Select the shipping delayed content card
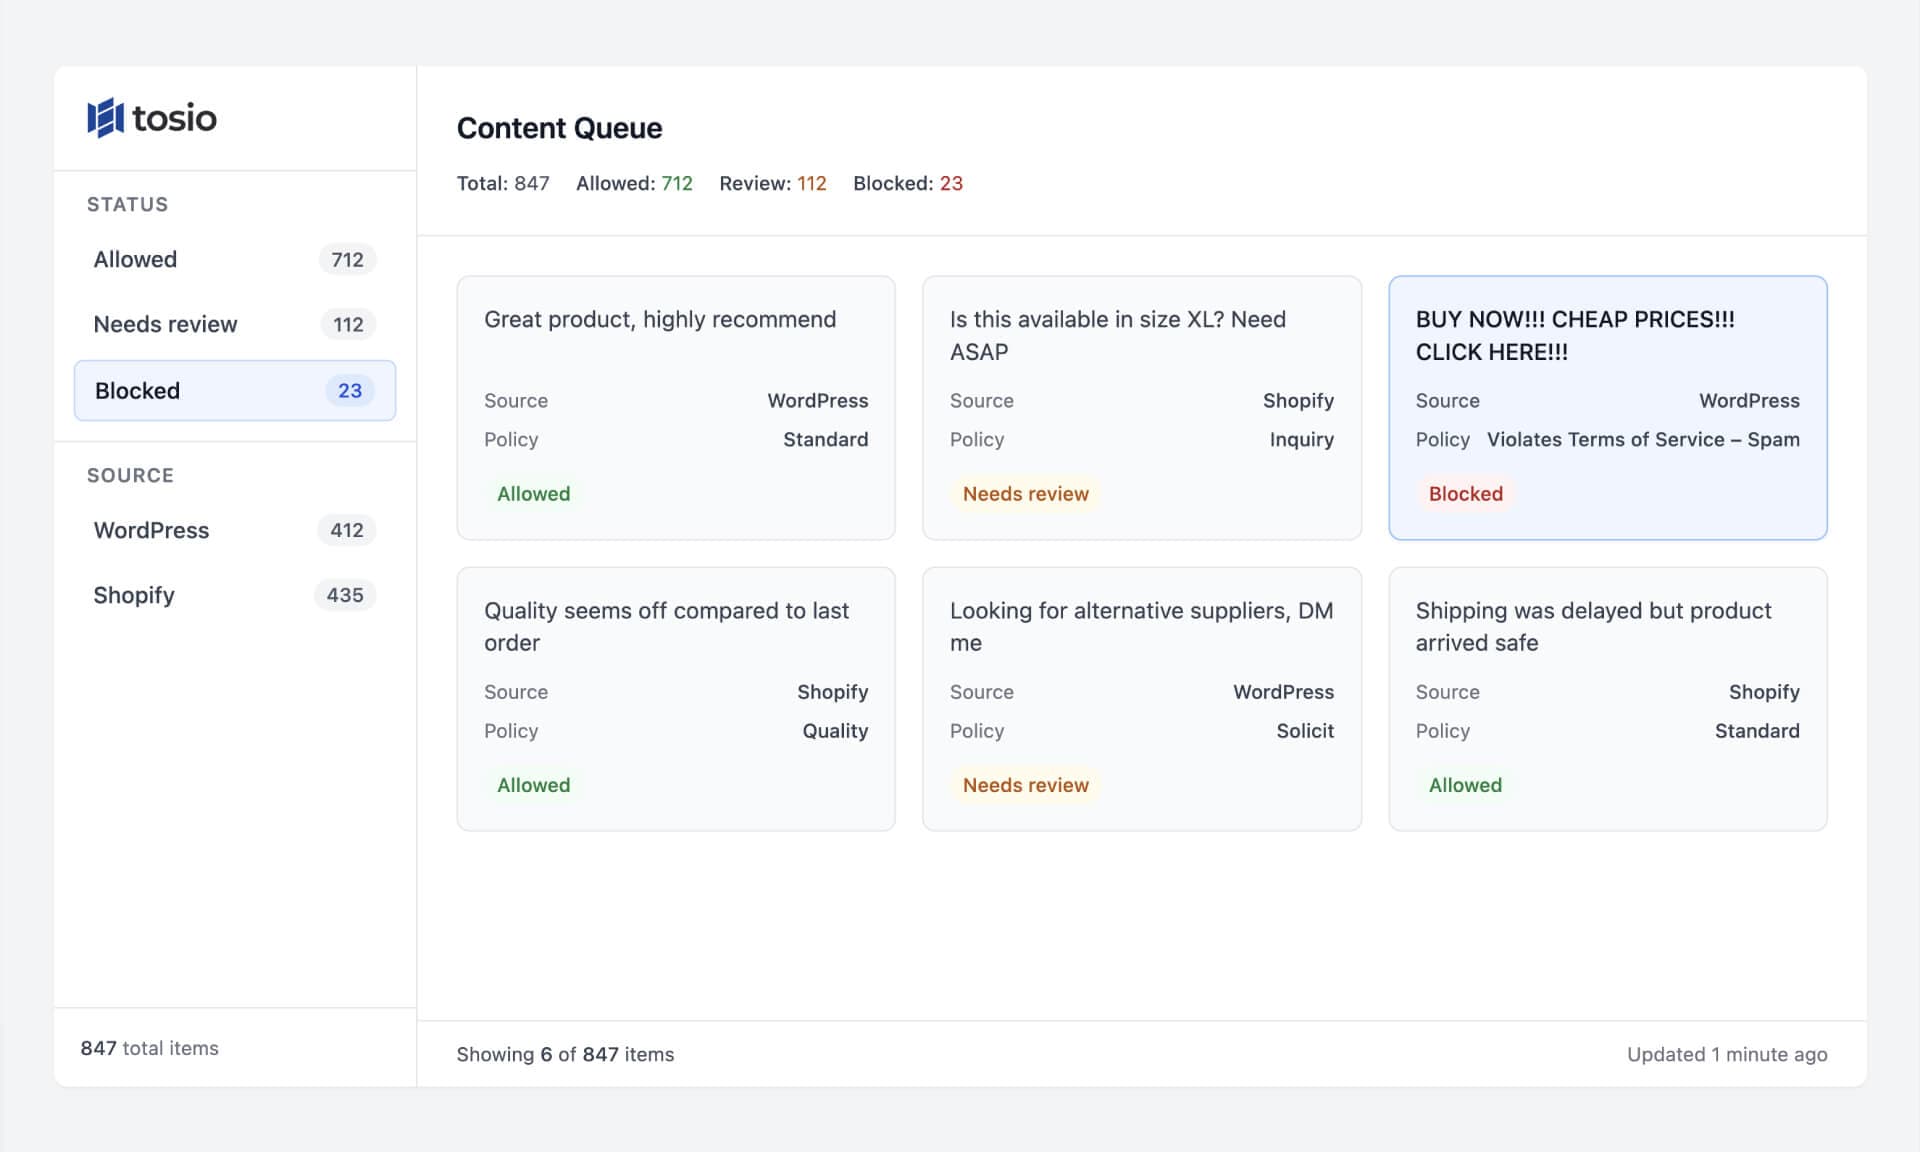Image resolution: width=1920 pixels, height=1152 pixels. (x=1607, y=699)
